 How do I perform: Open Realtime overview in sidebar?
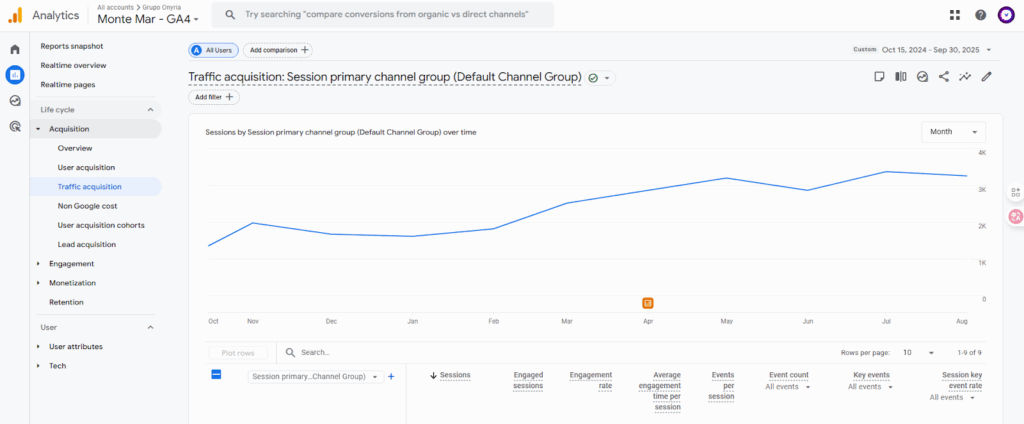[x=75, y=65]
